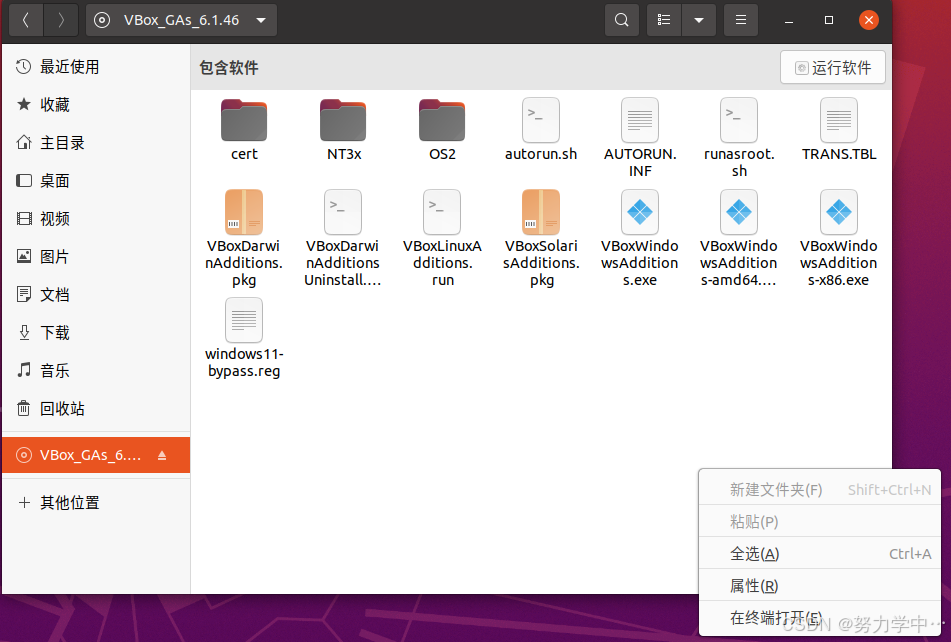Viewport: 951px width, 642px height.
Task: Select VBoxWindowsAdditions-amd64 exe icon
Action: tap(739, 212)
